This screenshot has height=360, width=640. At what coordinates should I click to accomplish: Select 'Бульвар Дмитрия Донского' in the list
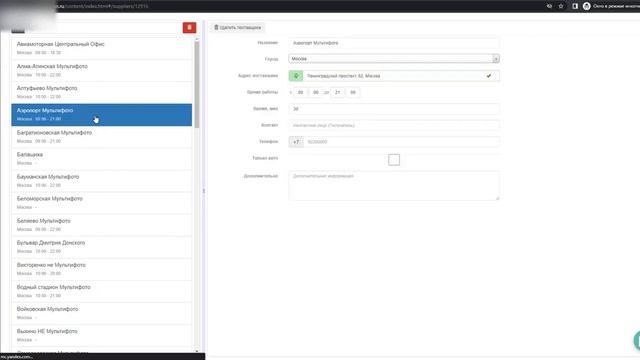point(102,247)
